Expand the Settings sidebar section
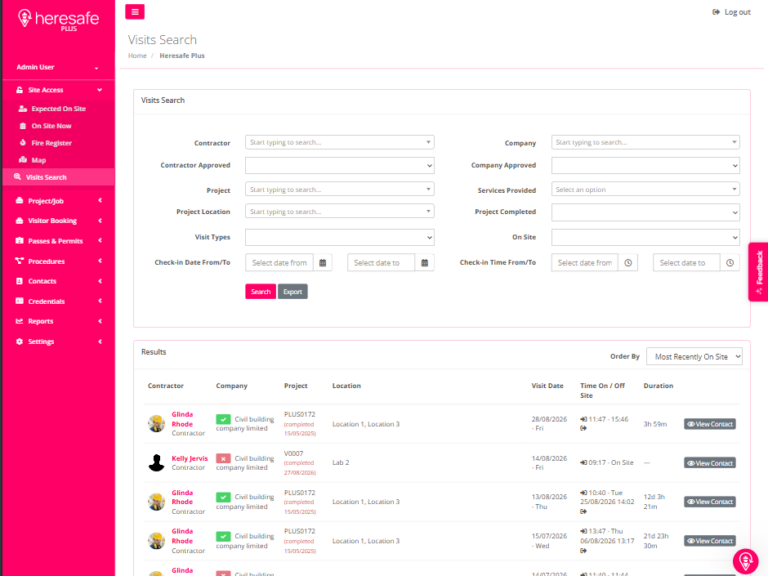This screenshot has width=768, height=576. tap(58, 341)
